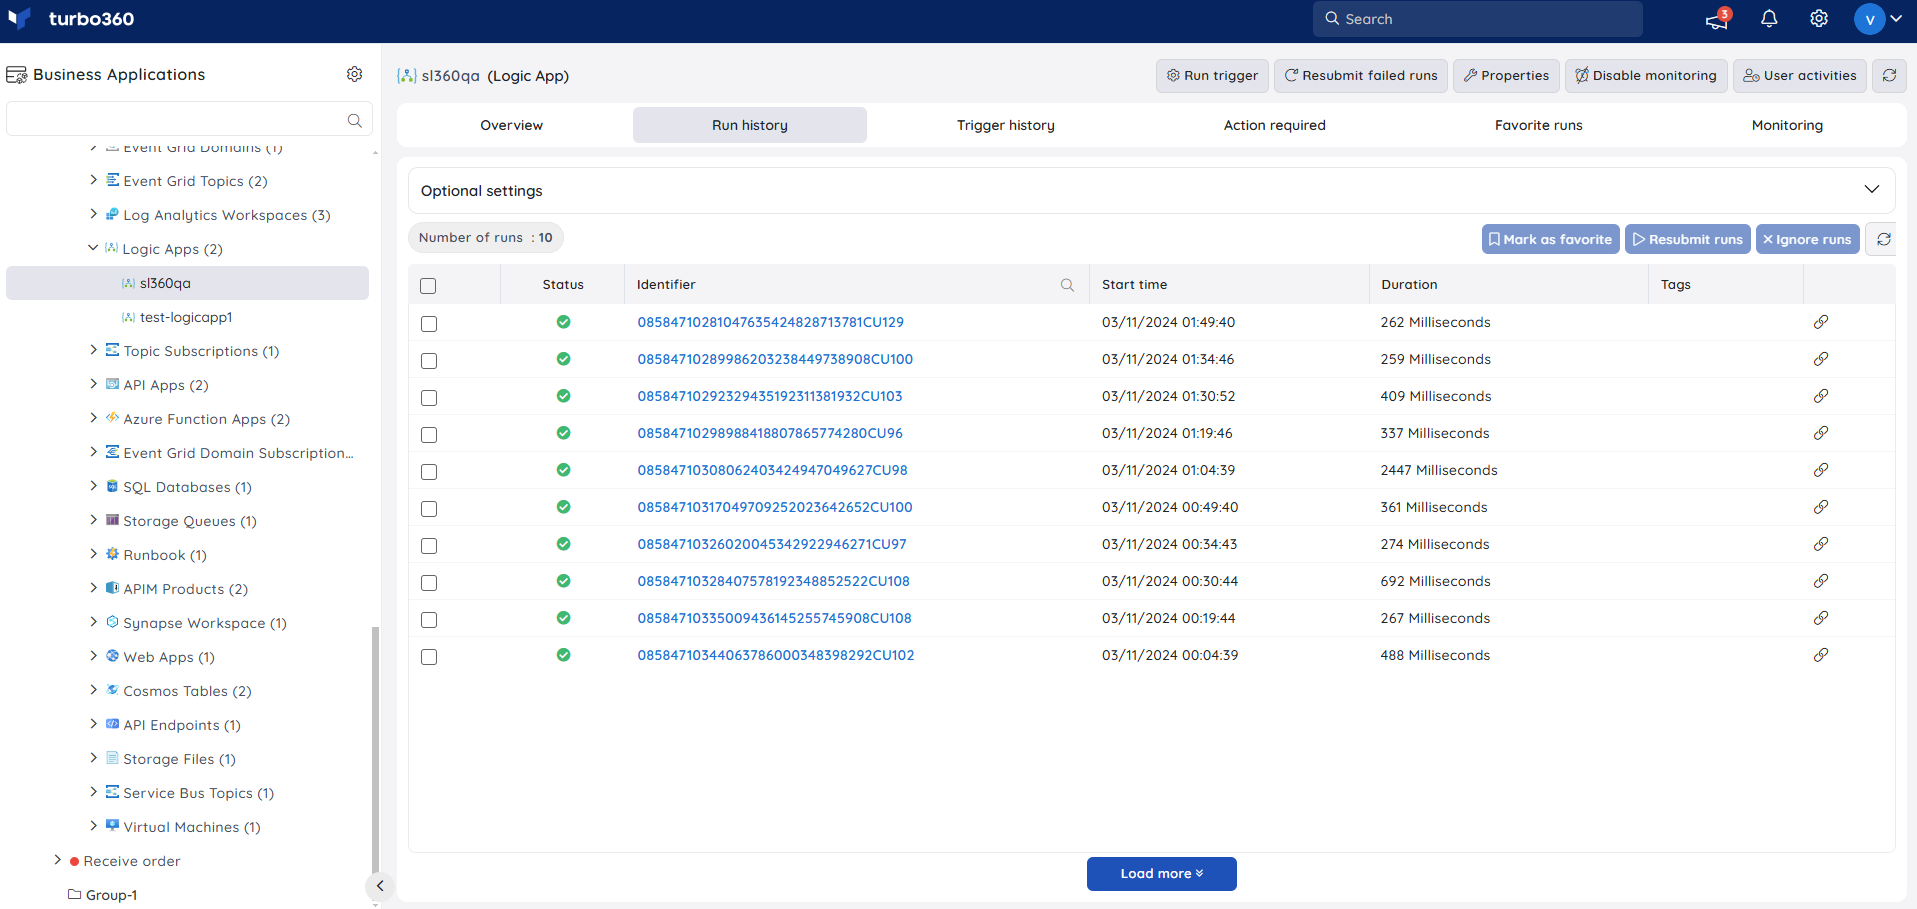Click Disable monitoring button
The height and width of the screenshot is (909, 1917).
click(x=1646, y=75)
